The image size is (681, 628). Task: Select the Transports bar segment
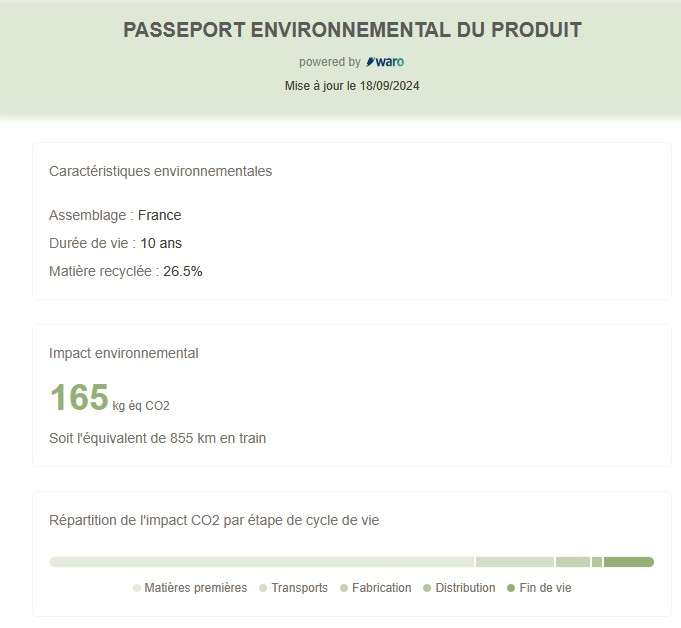pyautogui.click(x=515, y=562)
